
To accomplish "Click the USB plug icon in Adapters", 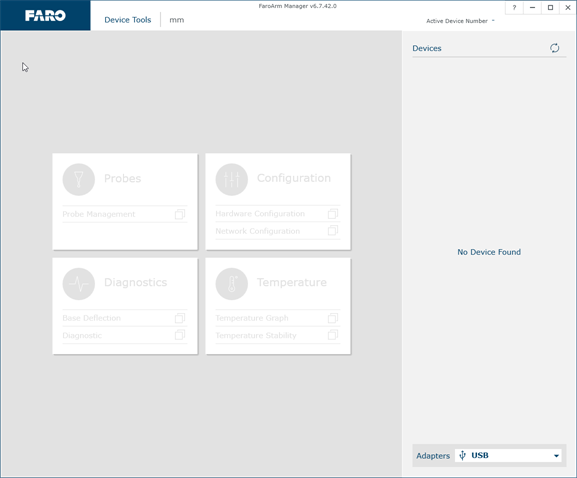I will (x=463, y=456).
